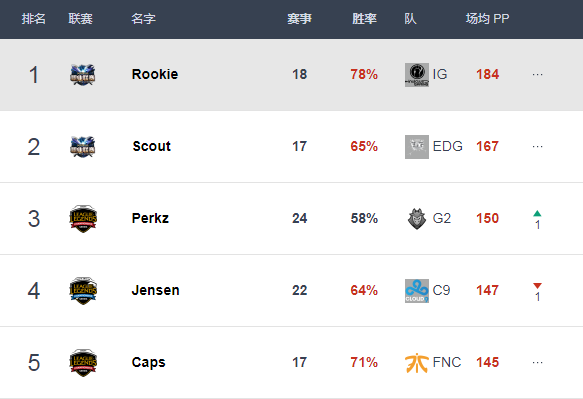This screenshot has width=583, height=399.
Task: Click the Cloud9 team logo
Action: (417, 291)
